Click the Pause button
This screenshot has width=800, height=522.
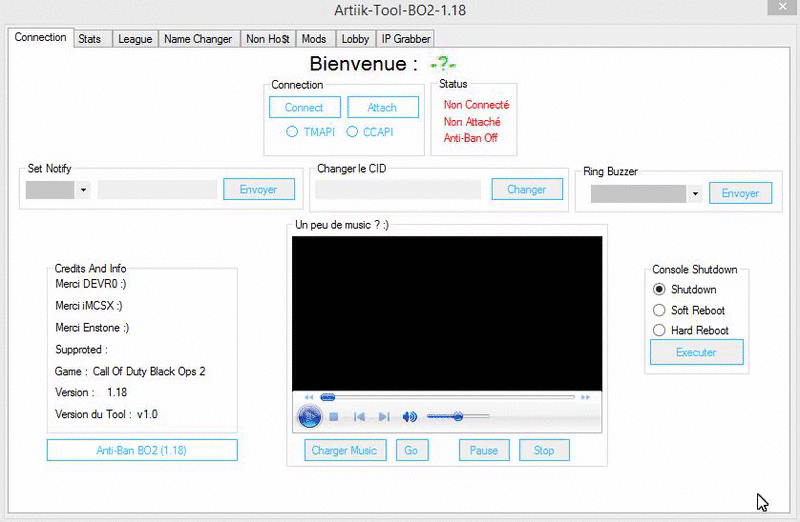coord(484,450)
